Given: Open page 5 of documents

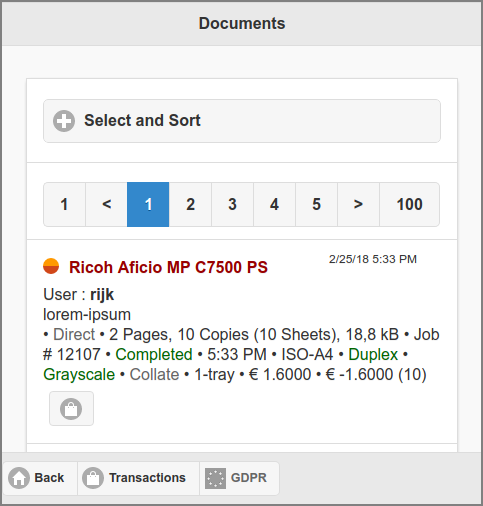Looking at the screenshot, I should (x=316, y=204).
